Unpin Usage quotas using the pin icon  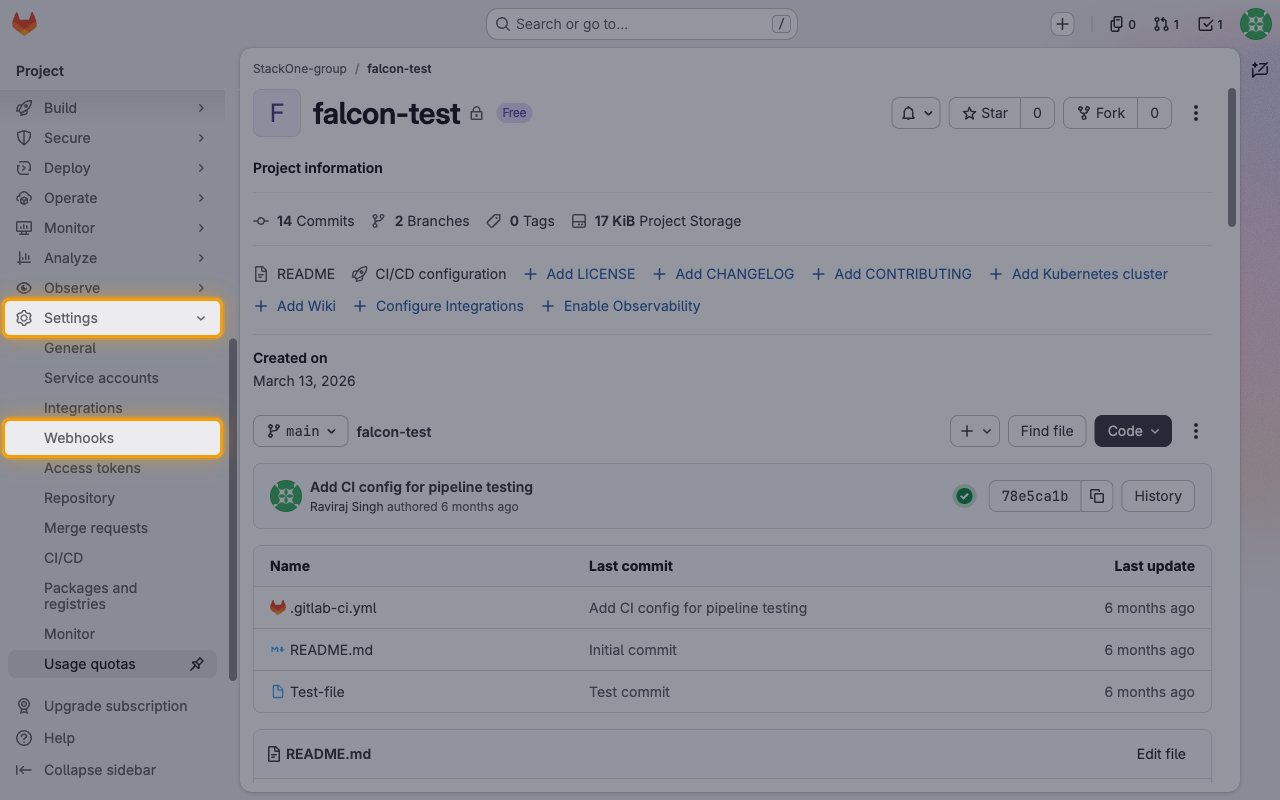tap(197, 664)
